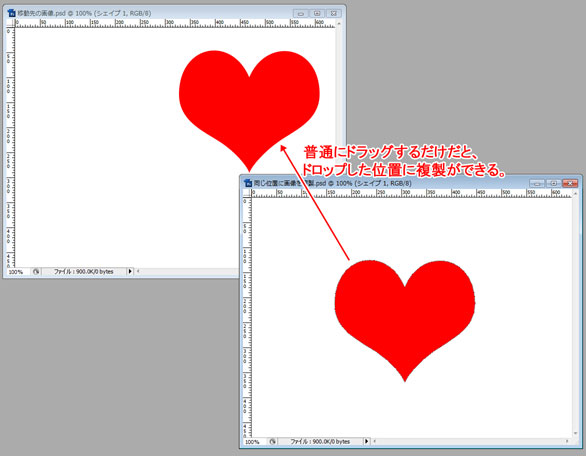Viewport: 586px width, 456px height.
Task: Click the ruler origin corner in 移動先の画像.psd window
Action: point(10,24)
